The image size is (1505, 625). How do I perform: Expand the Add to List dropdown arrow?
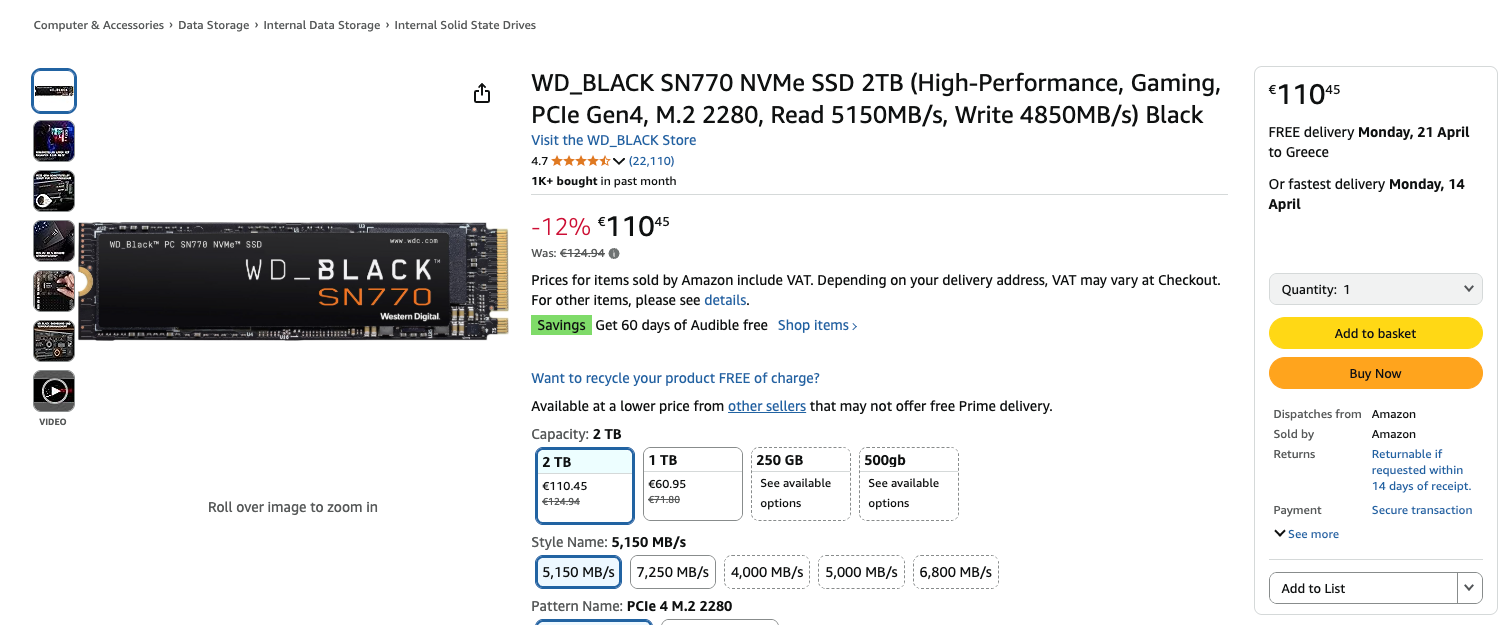point(1469,588)
